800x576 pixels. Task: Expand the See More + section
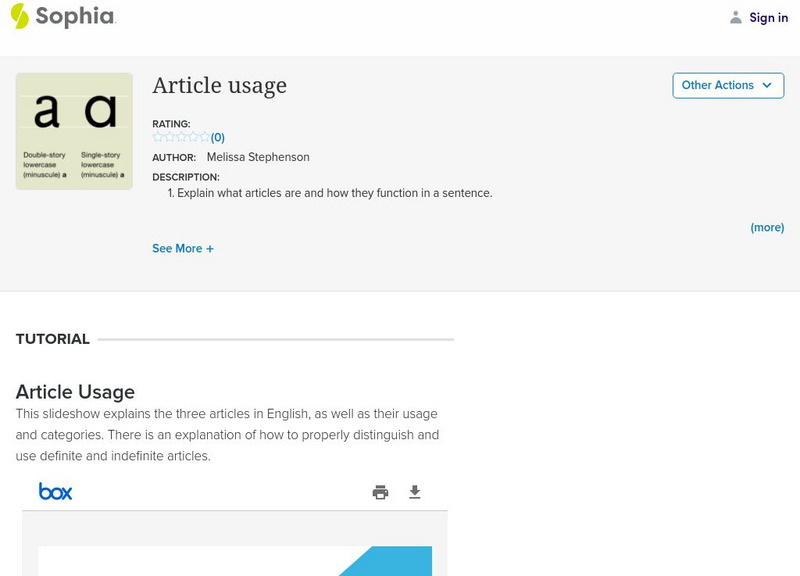point(183,248)
